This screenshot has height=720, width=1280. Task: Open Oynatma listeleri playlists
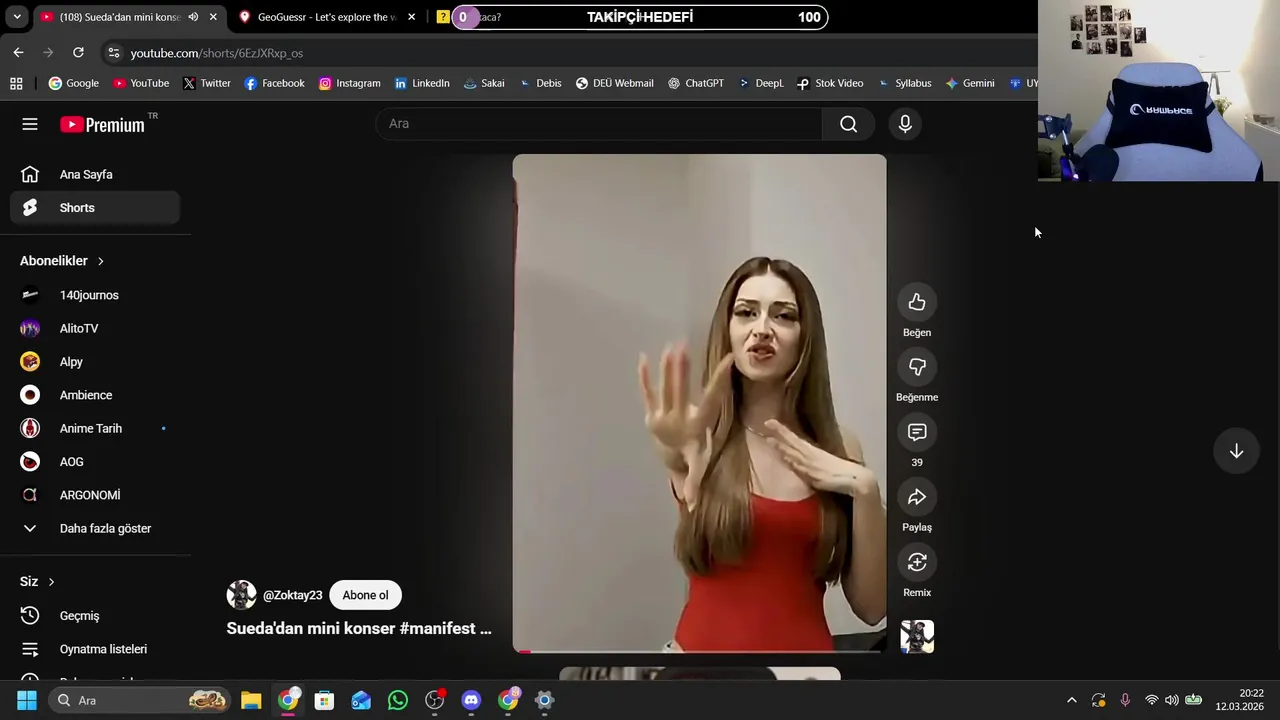[95, 649]
